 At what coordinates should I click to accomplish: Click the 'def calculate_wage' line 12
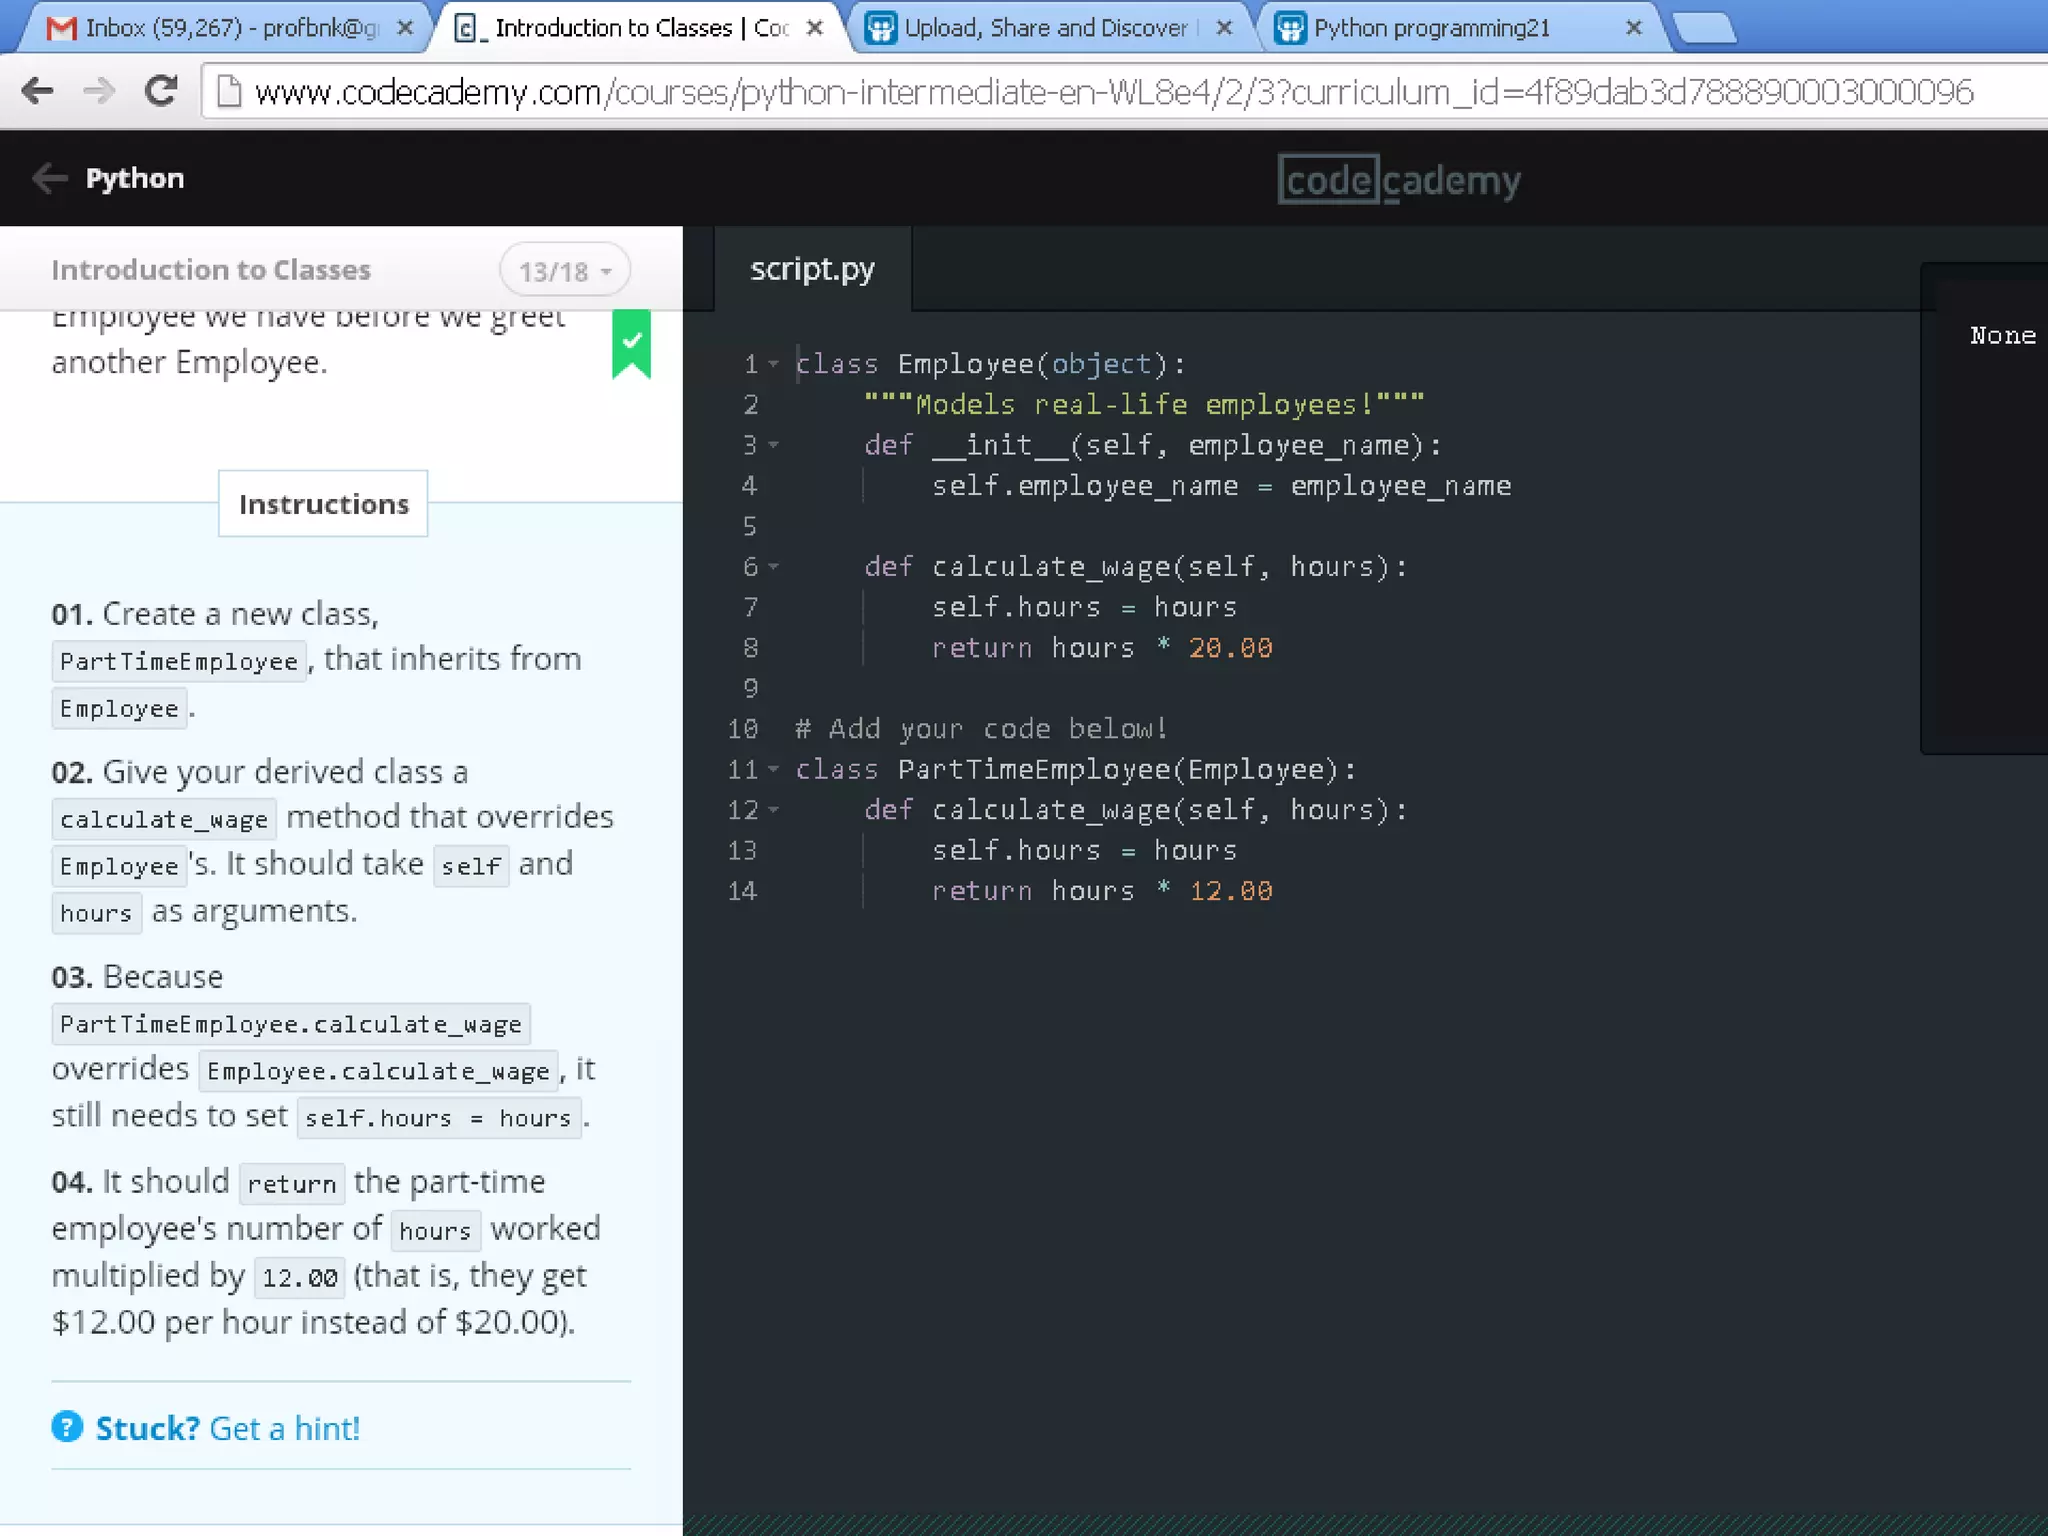1136,810
